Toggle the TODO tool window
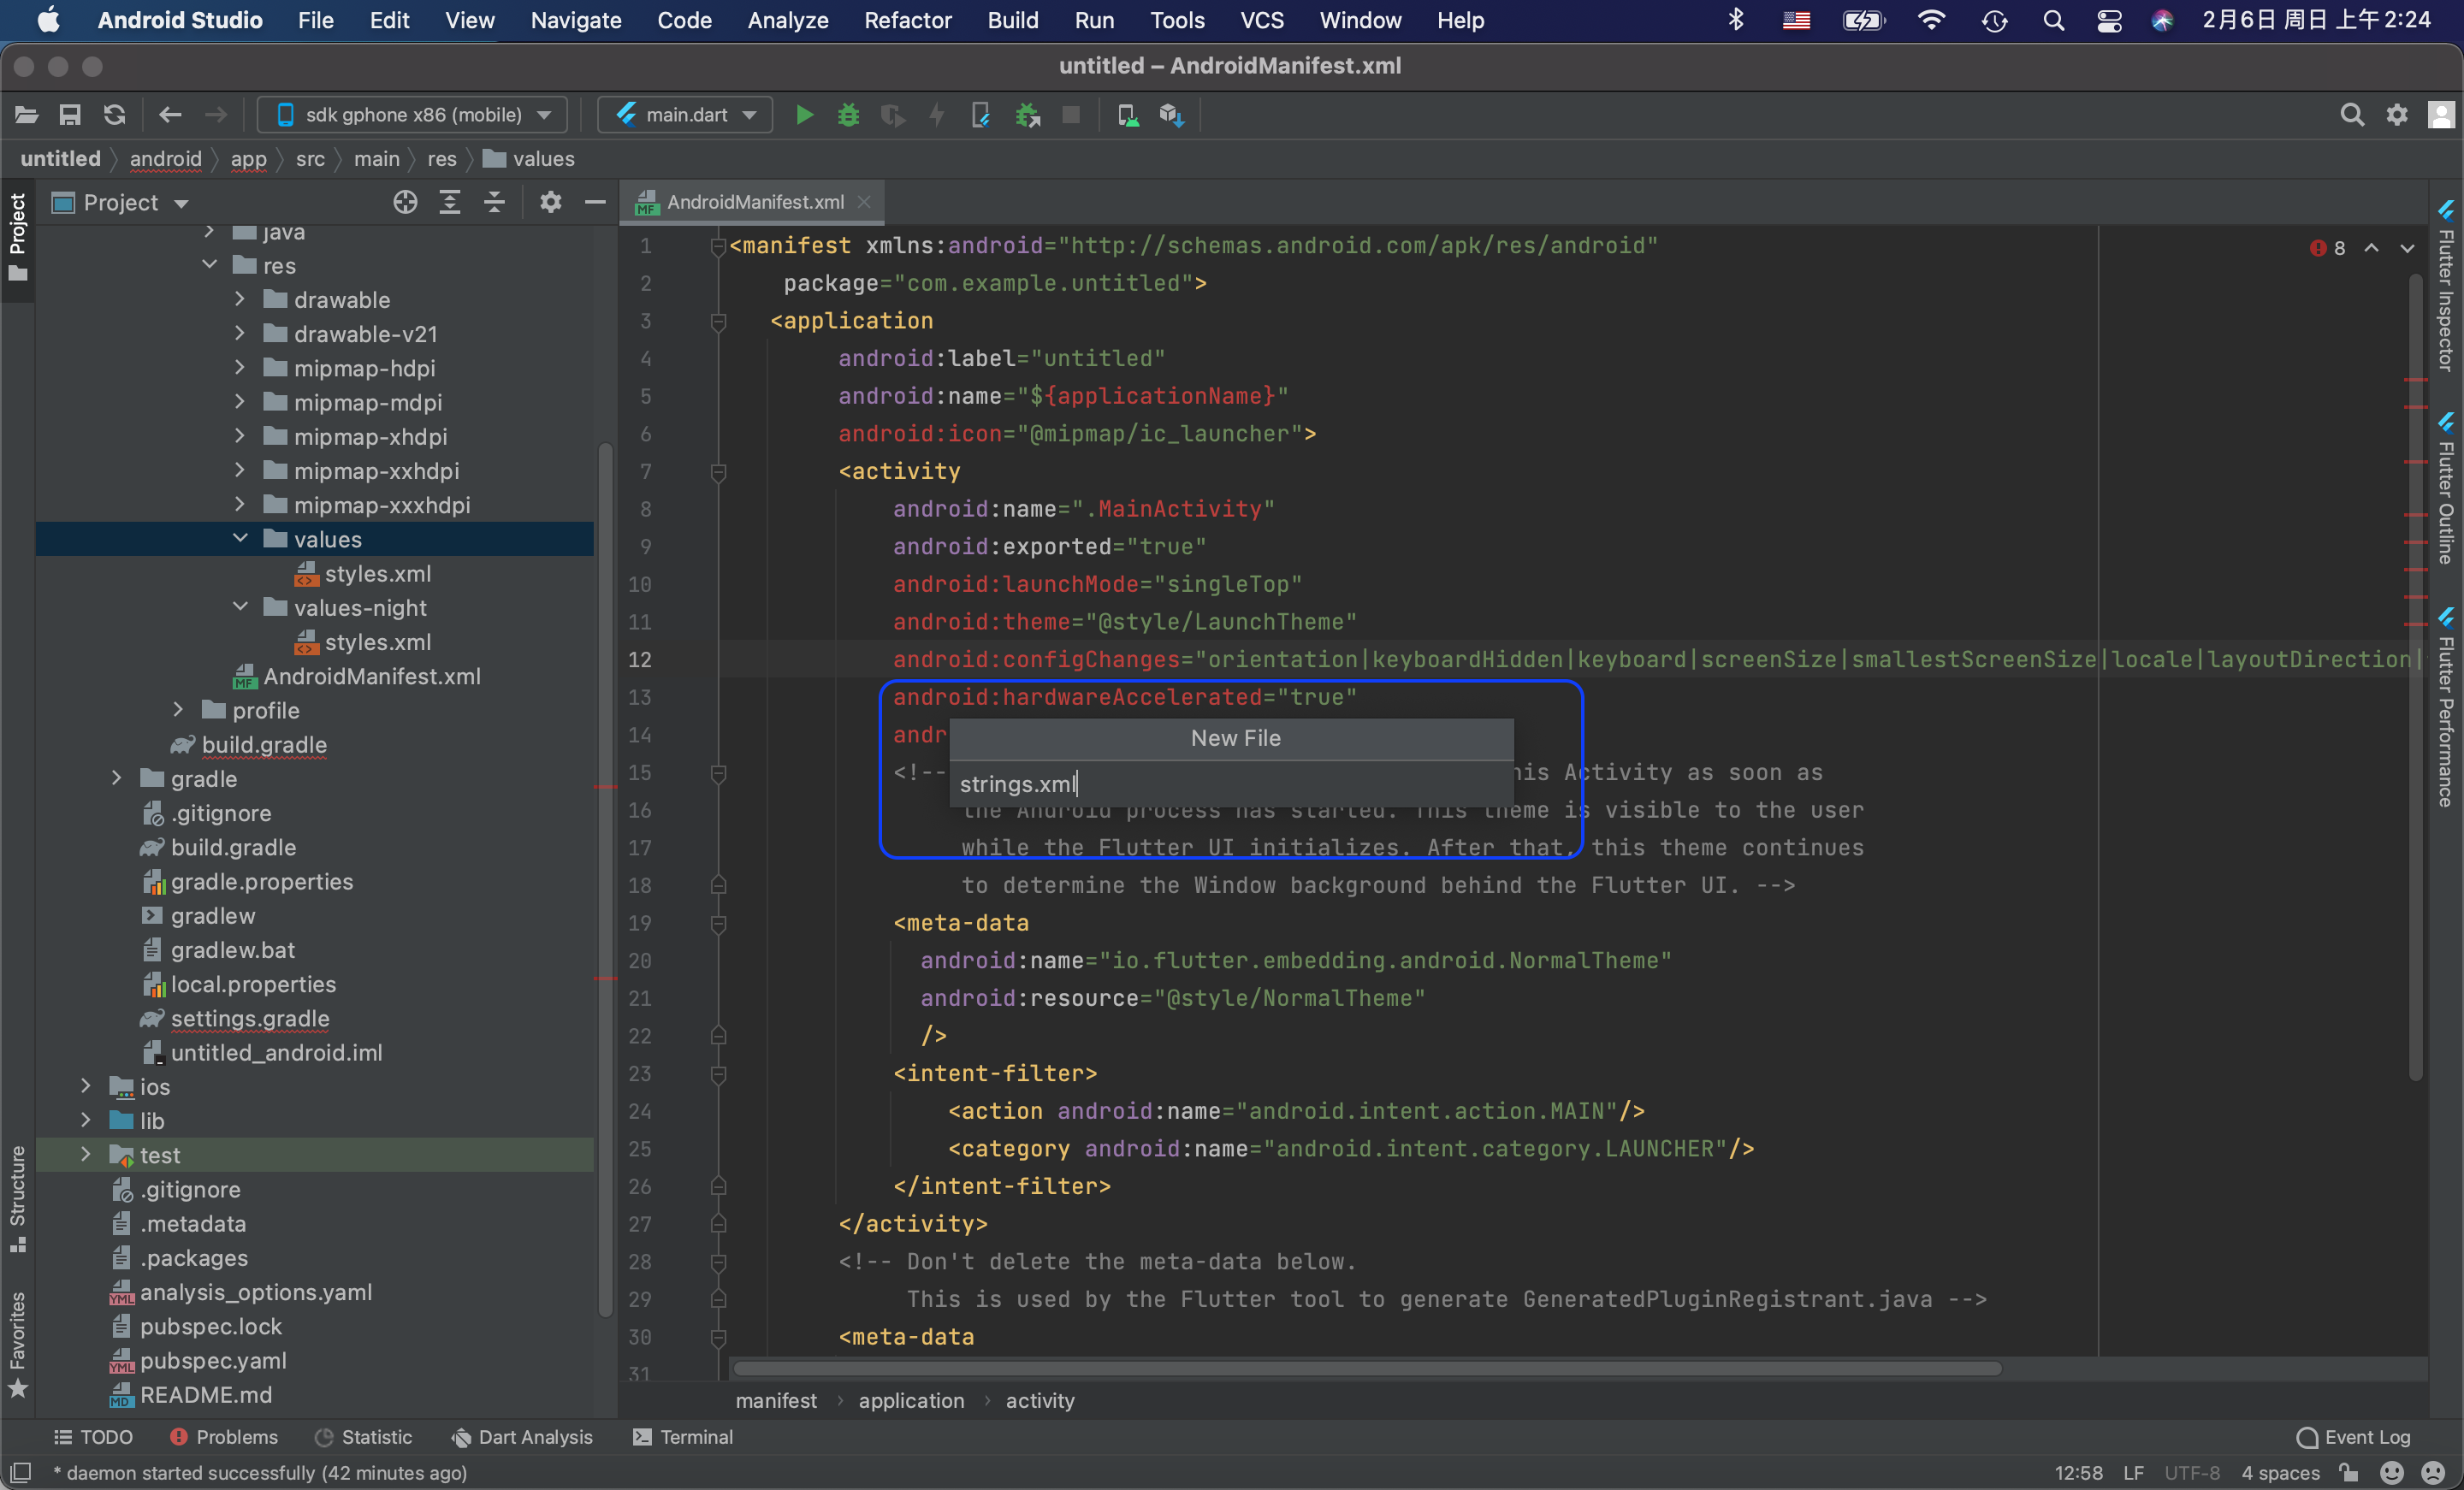This screenshot has height=1490, width=2464. coord(93,1437)
